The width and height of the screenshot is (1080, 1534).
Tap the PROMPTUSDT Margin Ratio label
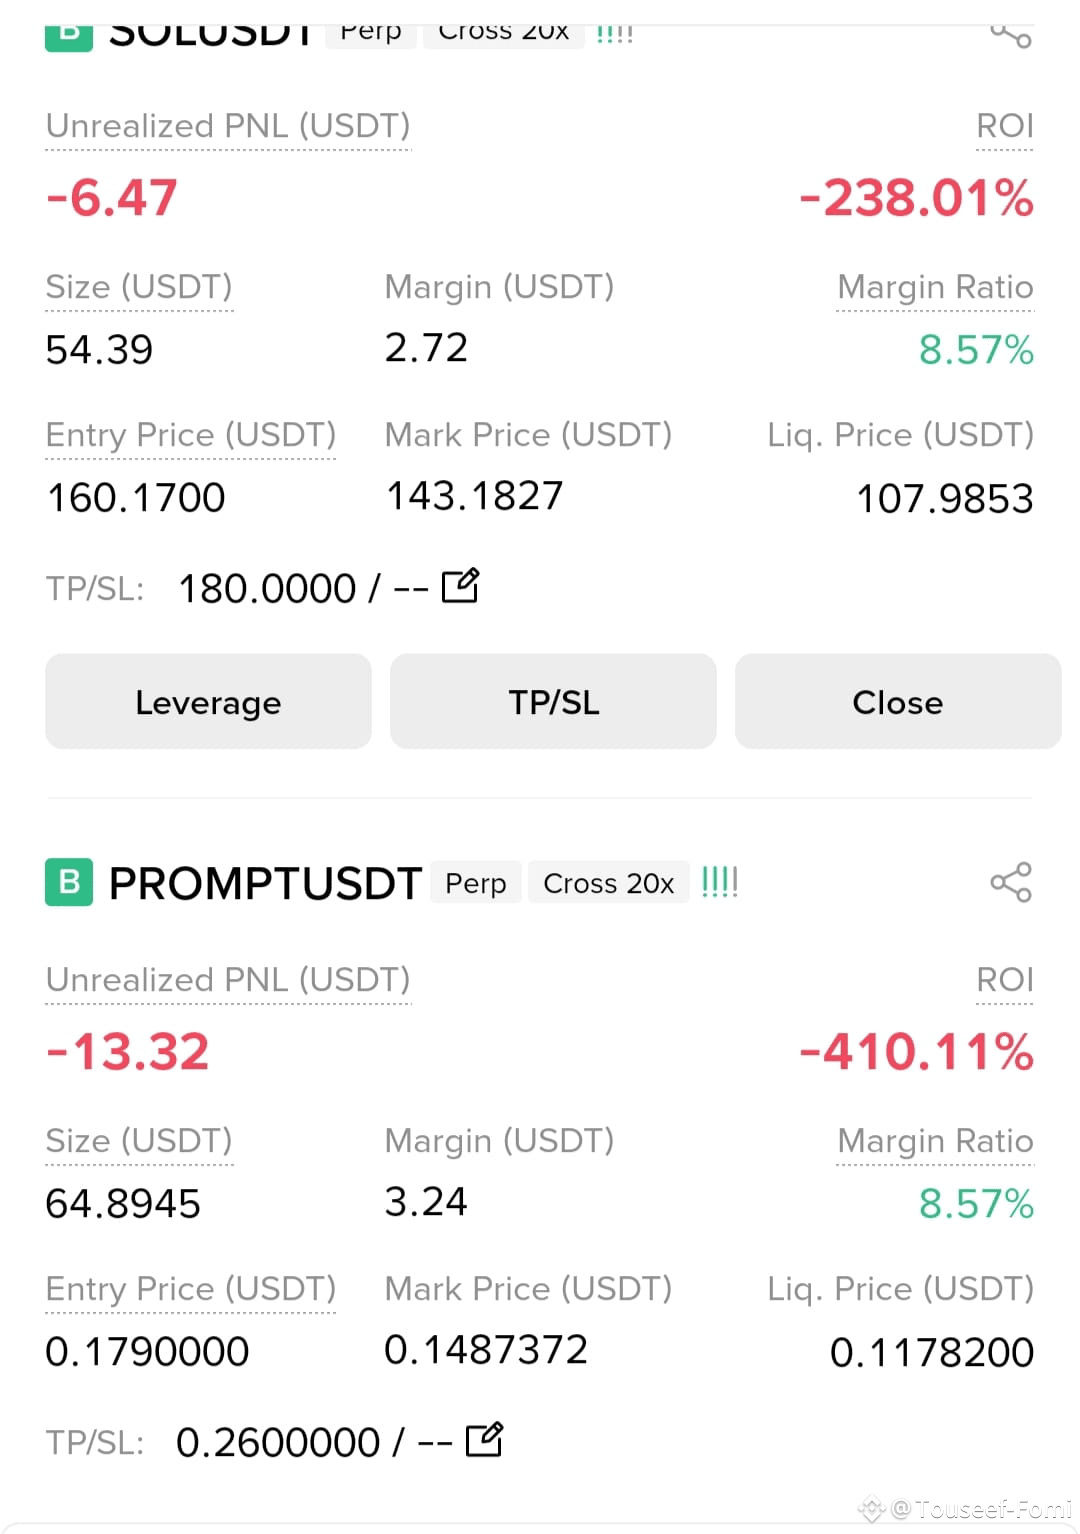click(x=936, y=1141)
